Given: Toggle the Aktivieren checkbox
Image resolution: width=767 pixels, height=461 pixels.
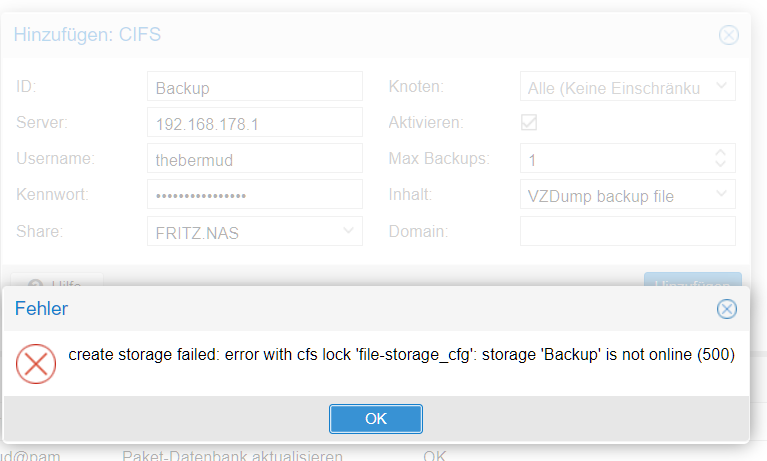Looking at the screenshot, I should click(x=529, y=122).
